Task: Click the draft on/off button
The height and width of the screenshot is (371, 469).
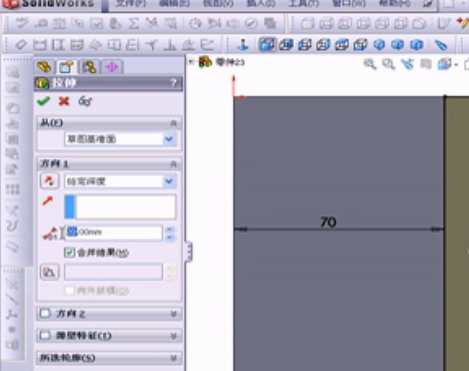Action: pos(49,272)
